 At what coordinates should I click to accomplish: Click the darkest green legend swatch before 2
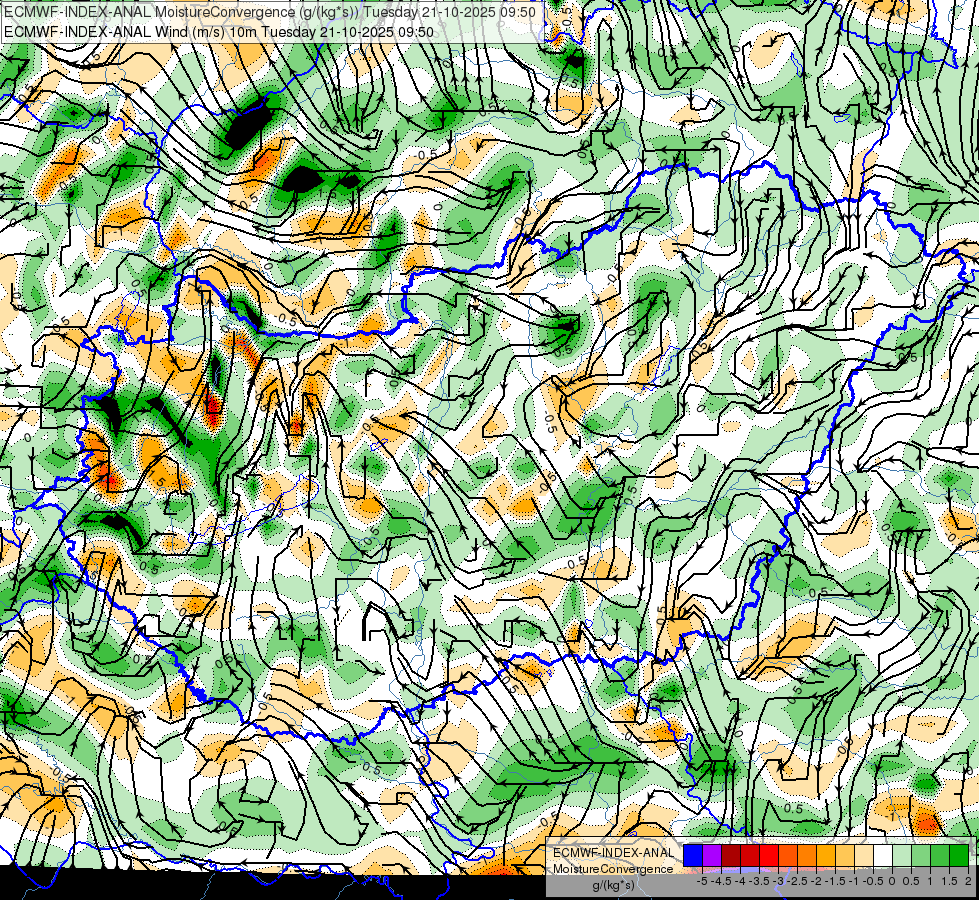959,856
